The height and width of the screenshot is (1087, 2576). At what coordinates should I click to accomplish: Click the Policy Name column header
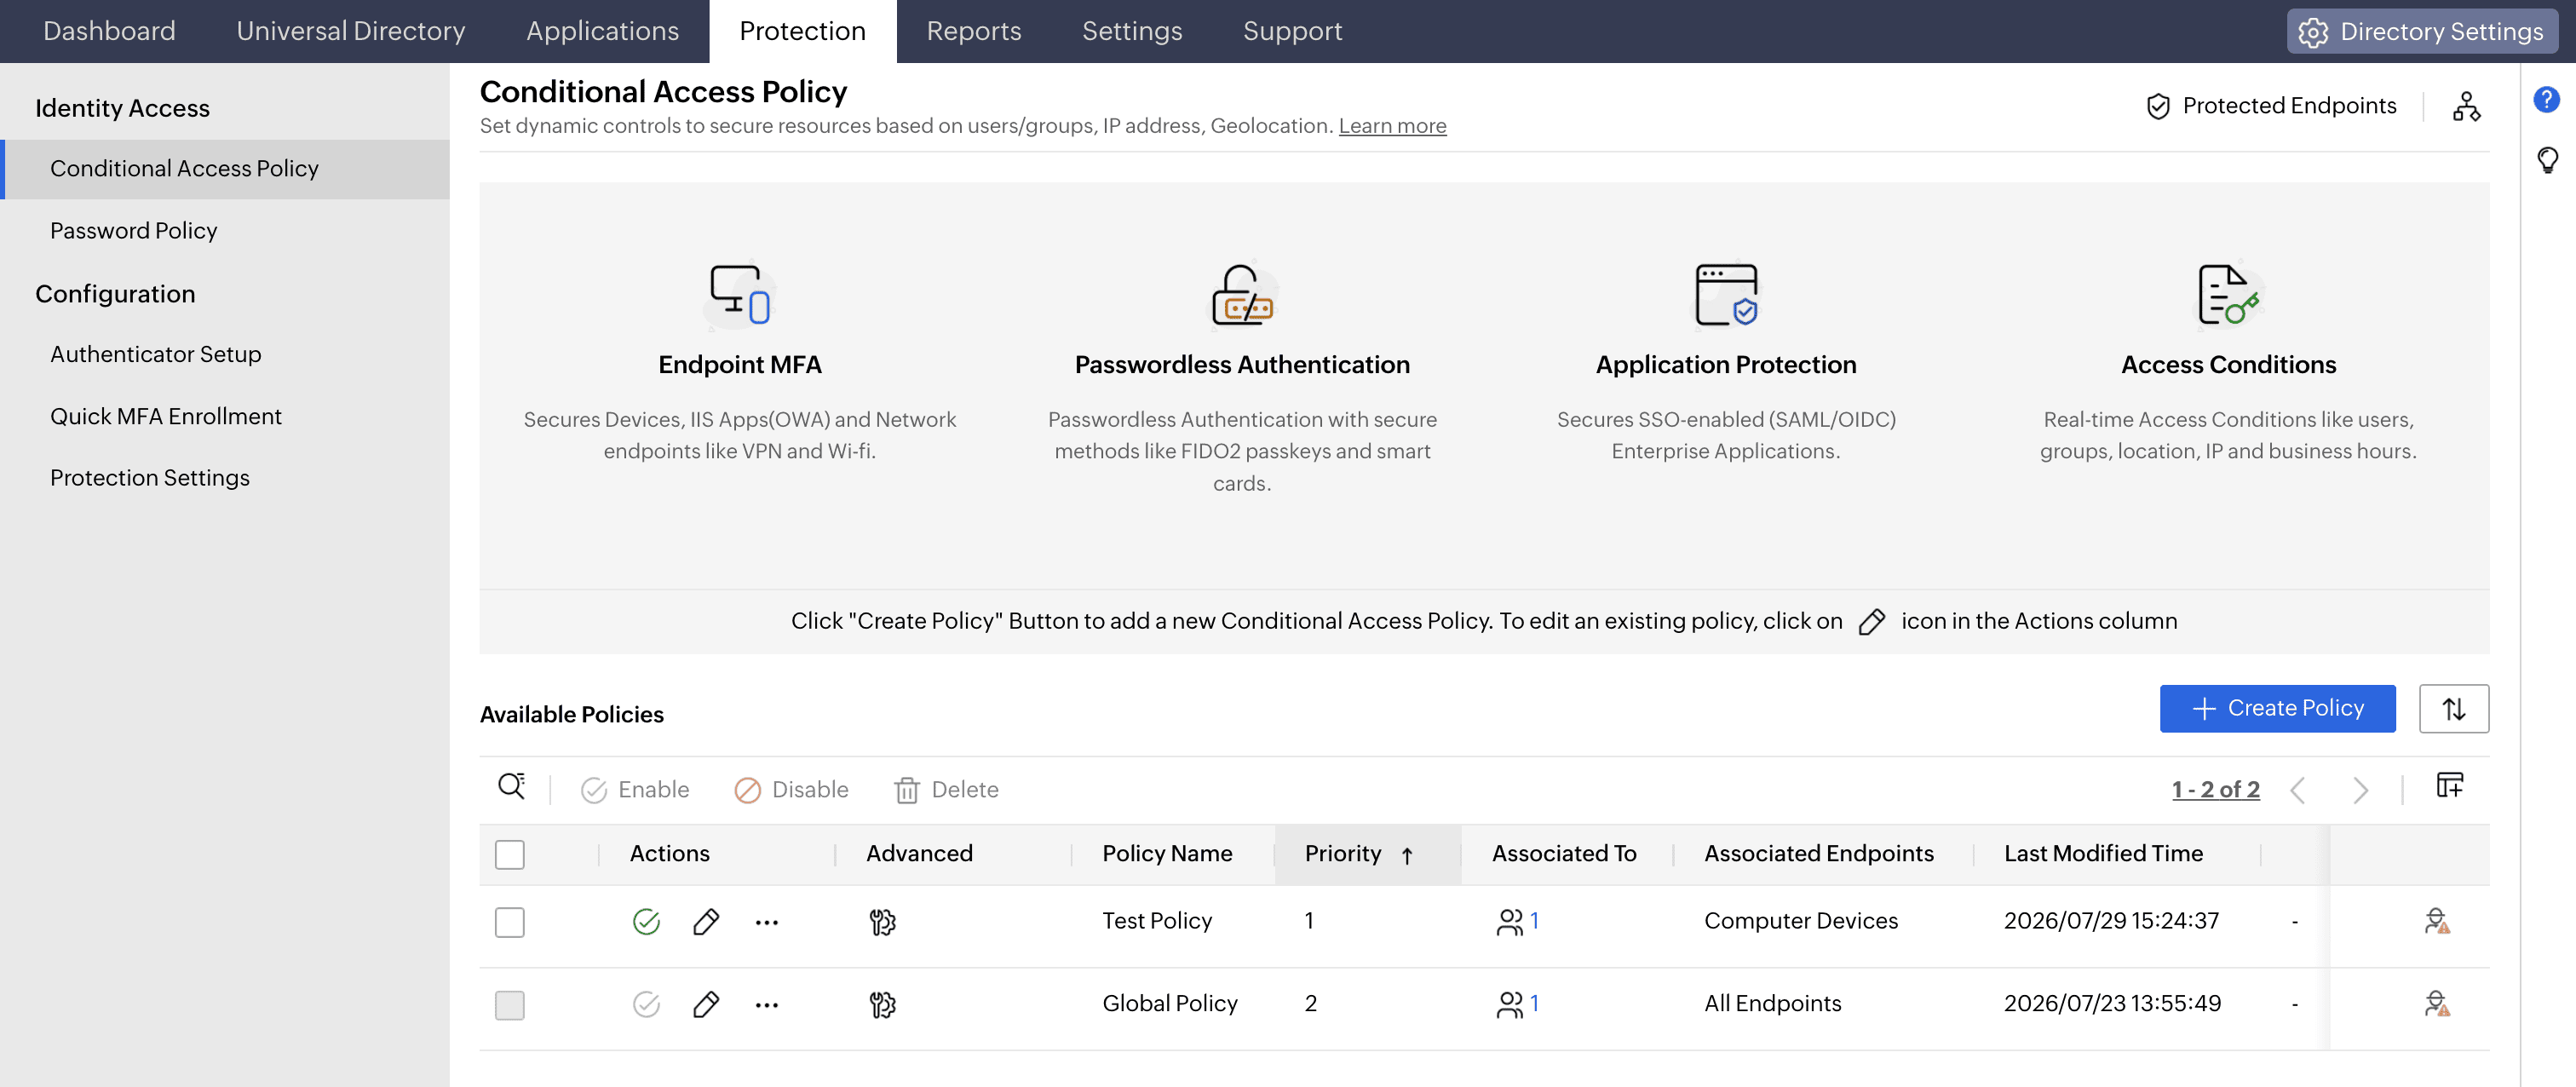(1167, 854)
